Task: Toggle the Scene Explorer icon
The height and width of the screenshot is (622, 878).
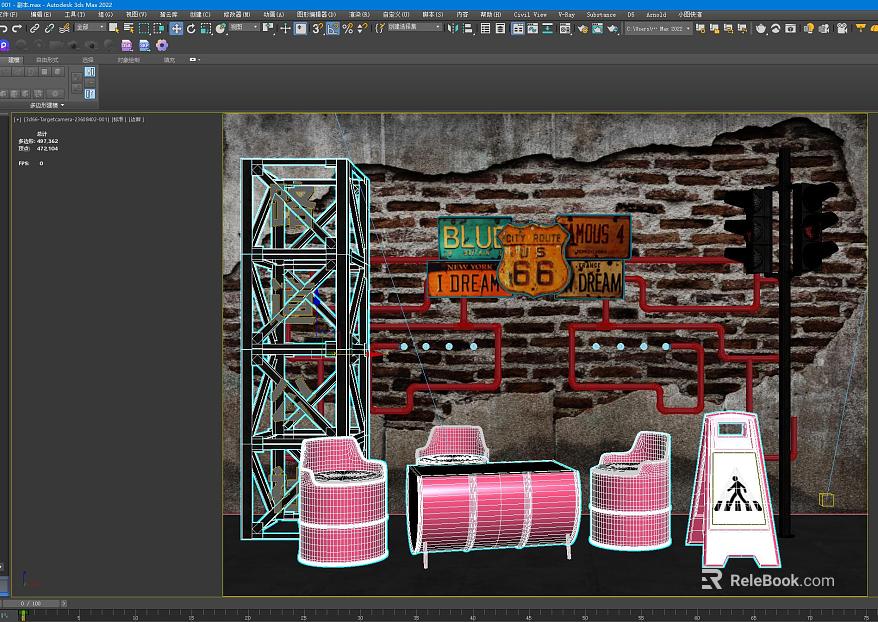Action: (485, 28)
